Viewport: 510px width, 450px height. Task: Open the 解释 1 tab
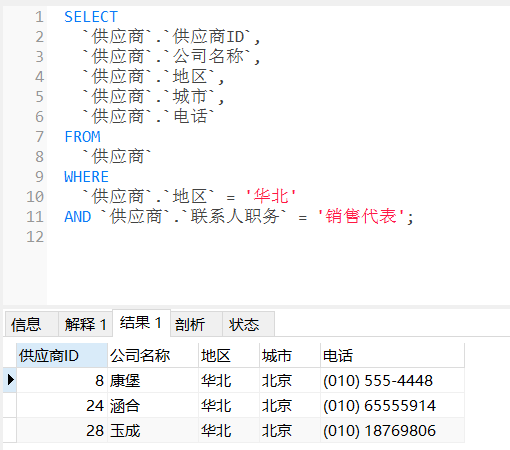(85, 324)
